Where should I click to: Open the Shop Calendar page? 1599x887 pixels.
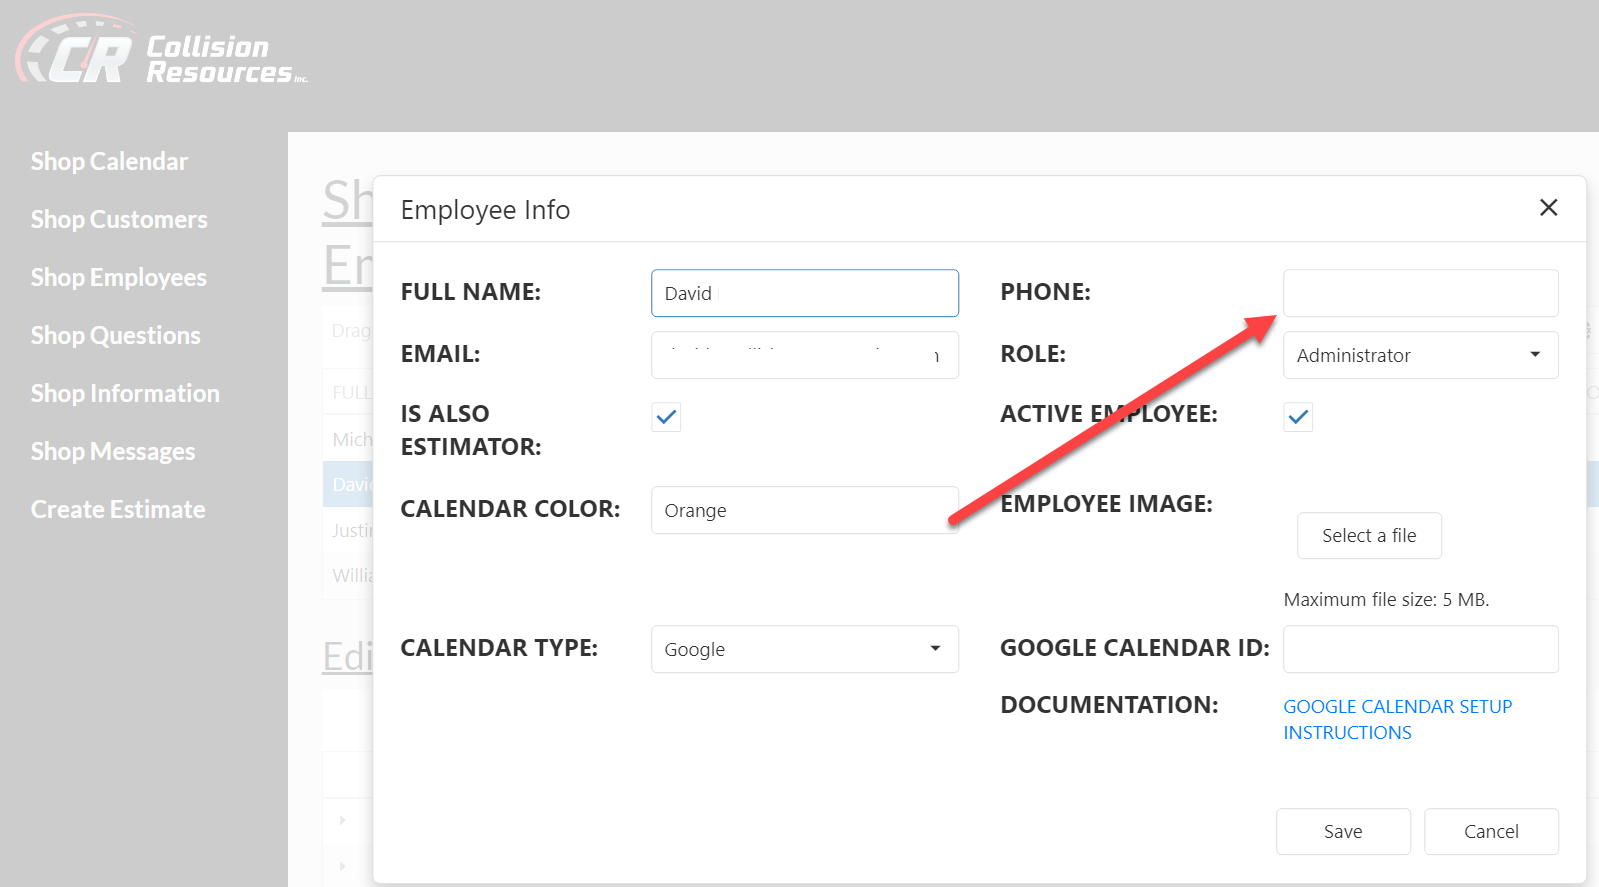[109, 162]
